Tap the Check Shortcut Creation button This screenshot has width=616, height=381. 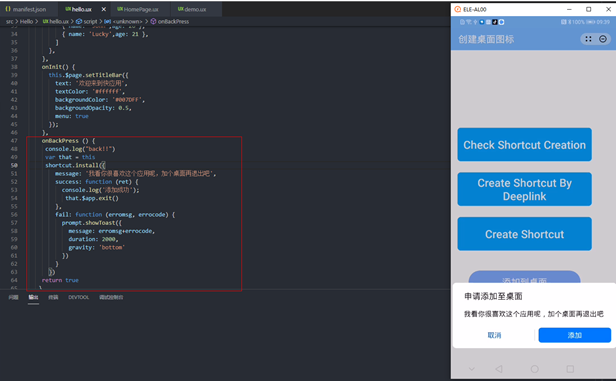click(524, 145)
